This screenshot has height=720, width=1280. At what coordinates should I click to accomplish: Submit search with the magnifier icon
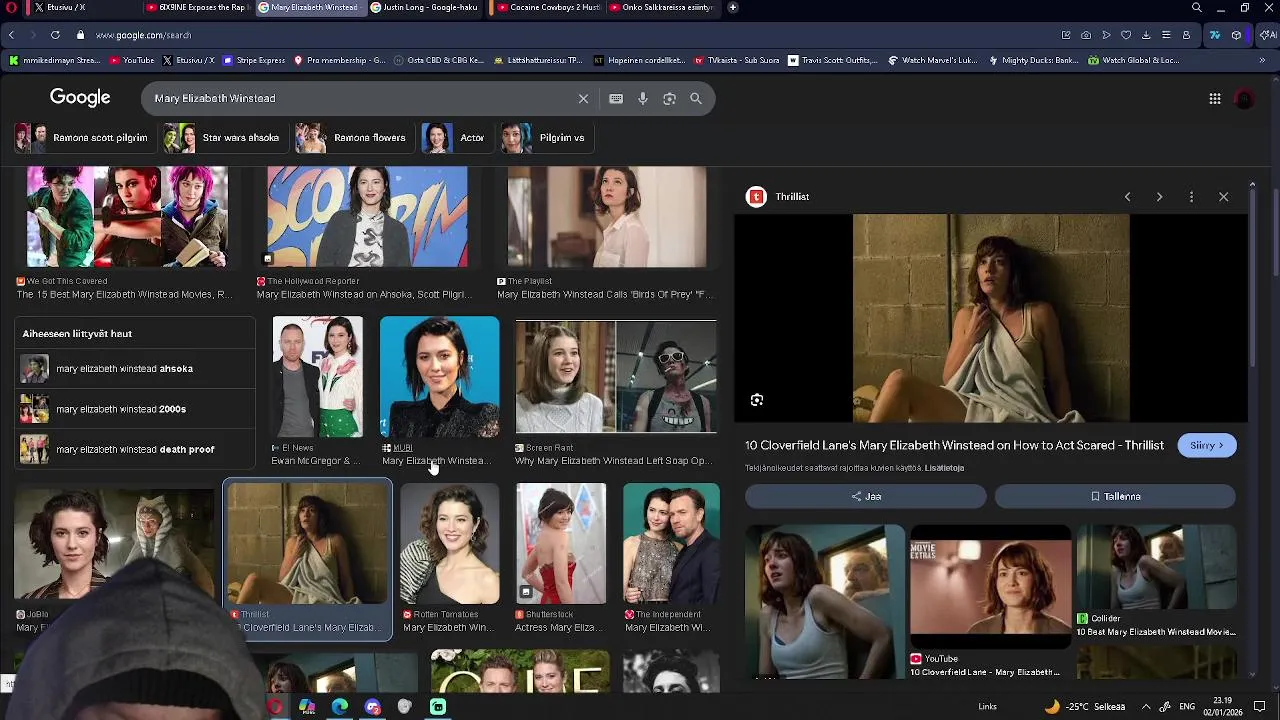(x=696, y=98)
